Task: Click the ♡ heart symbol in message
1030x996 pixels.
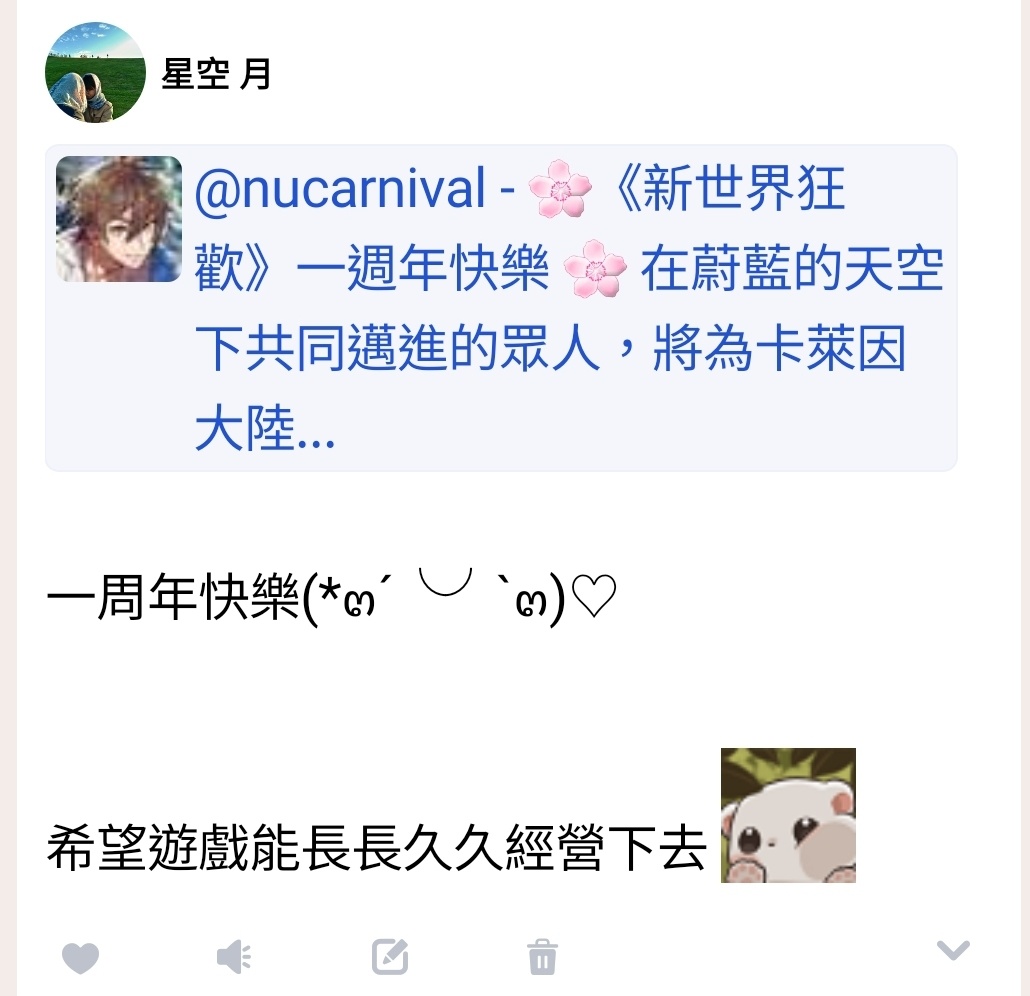Action: [594, 596]
